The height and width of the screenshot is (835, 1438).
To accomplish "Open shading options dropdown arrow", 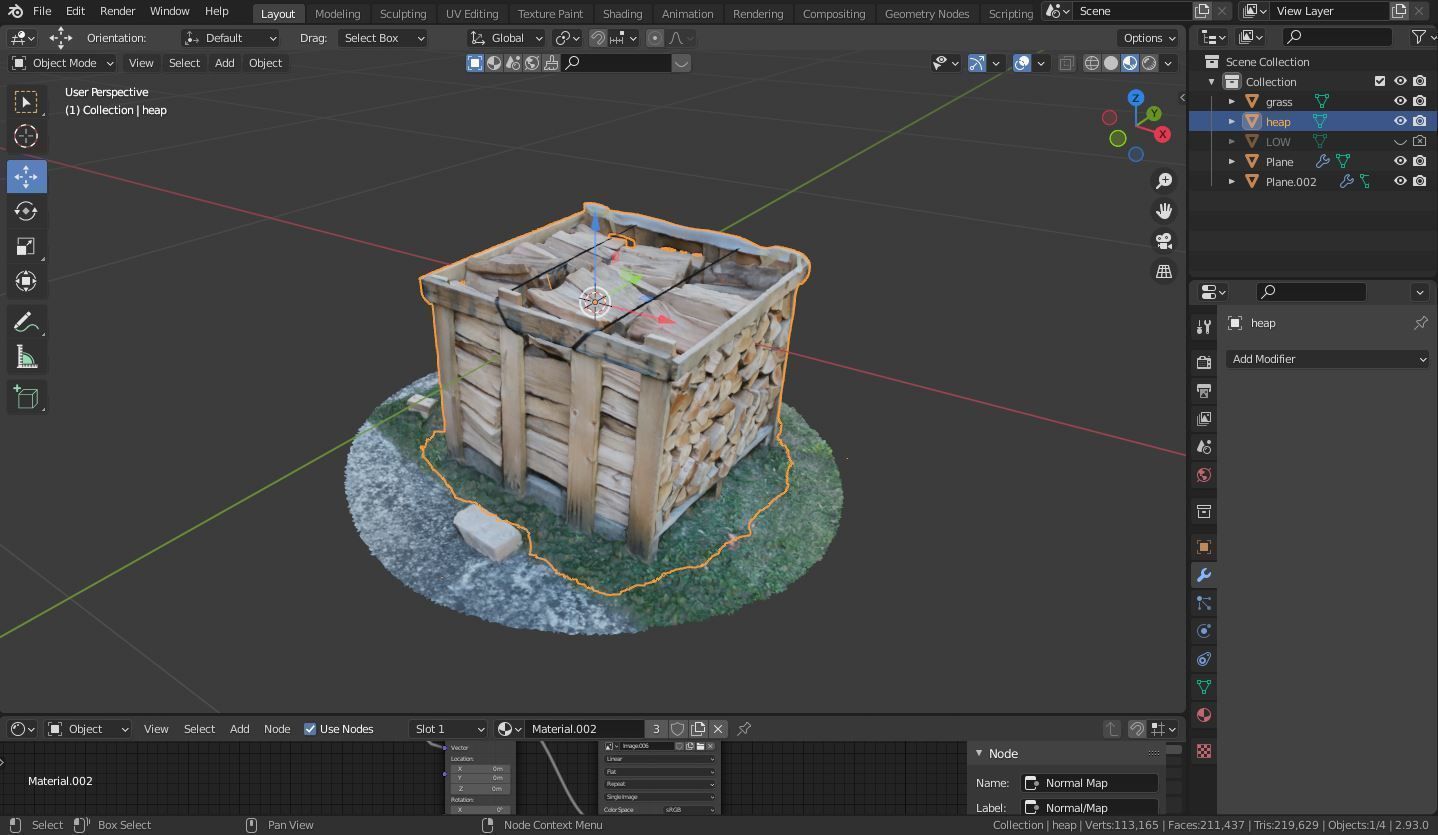I will pyautogui.click(x=1168, y=63).
